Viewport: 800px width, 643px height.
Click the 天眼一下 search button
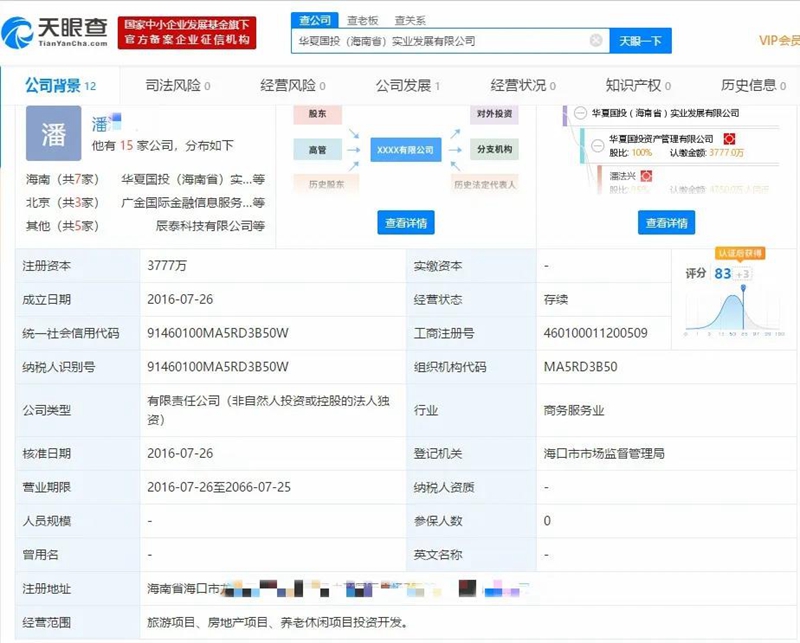point(640,41)
